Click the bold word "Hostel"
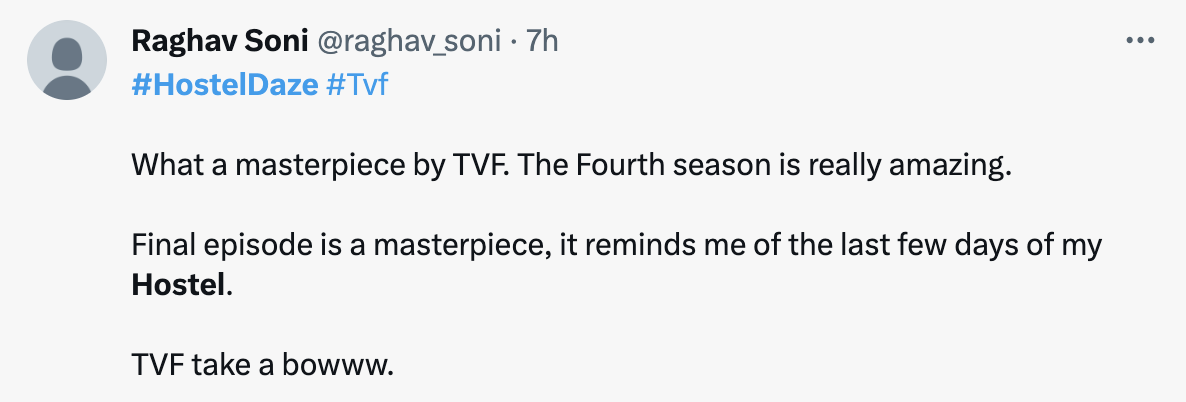1186x402 pixels. point(179,285)
